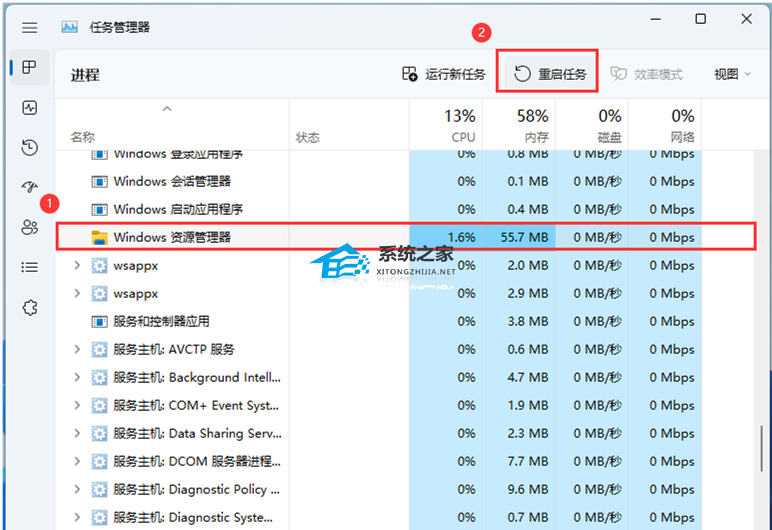Click the Windows 启动应用程序 process icon

pos(99,210)
